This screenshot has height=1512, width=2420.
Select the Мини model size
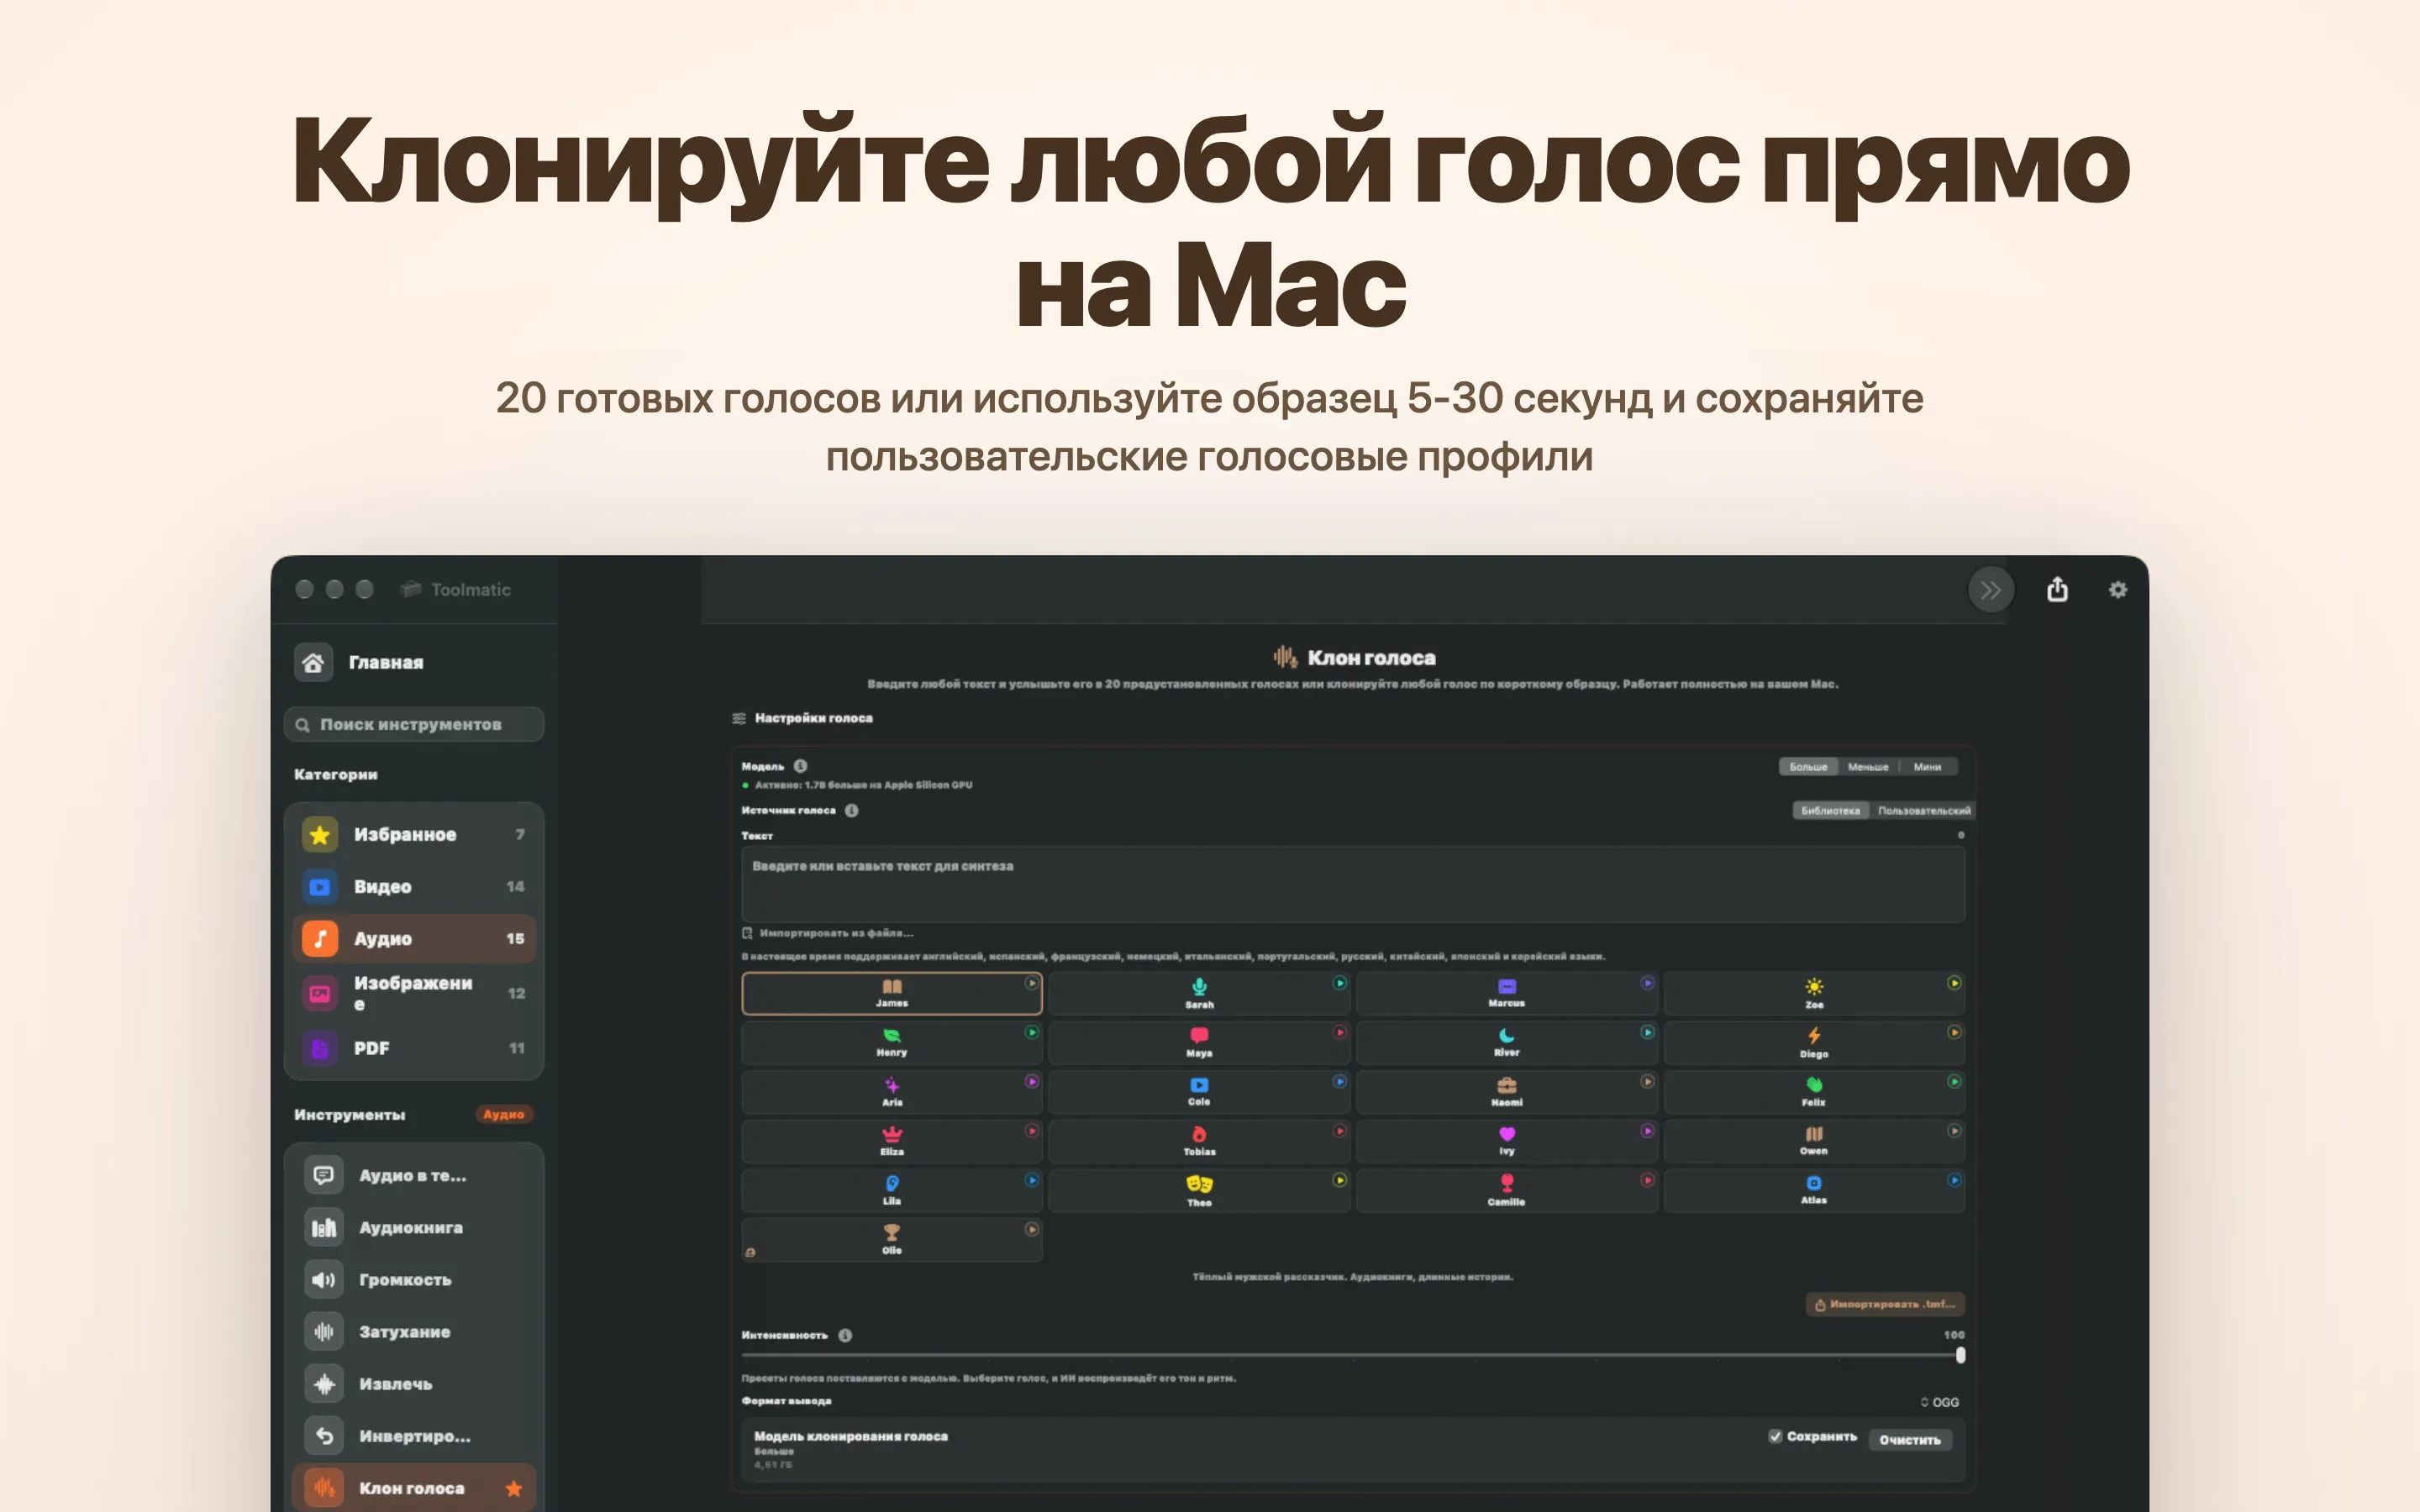click(x=1927, y=767)
